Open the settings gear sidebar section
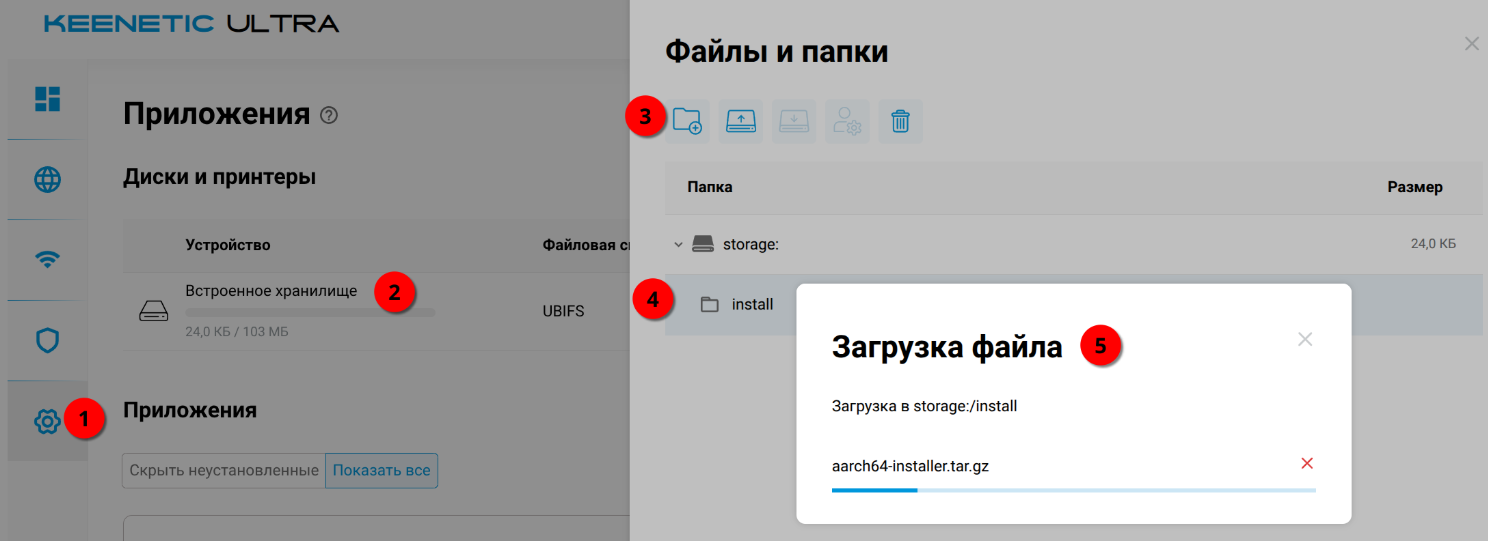Viewport: 1488px width, 541px height. pos(47,422)
